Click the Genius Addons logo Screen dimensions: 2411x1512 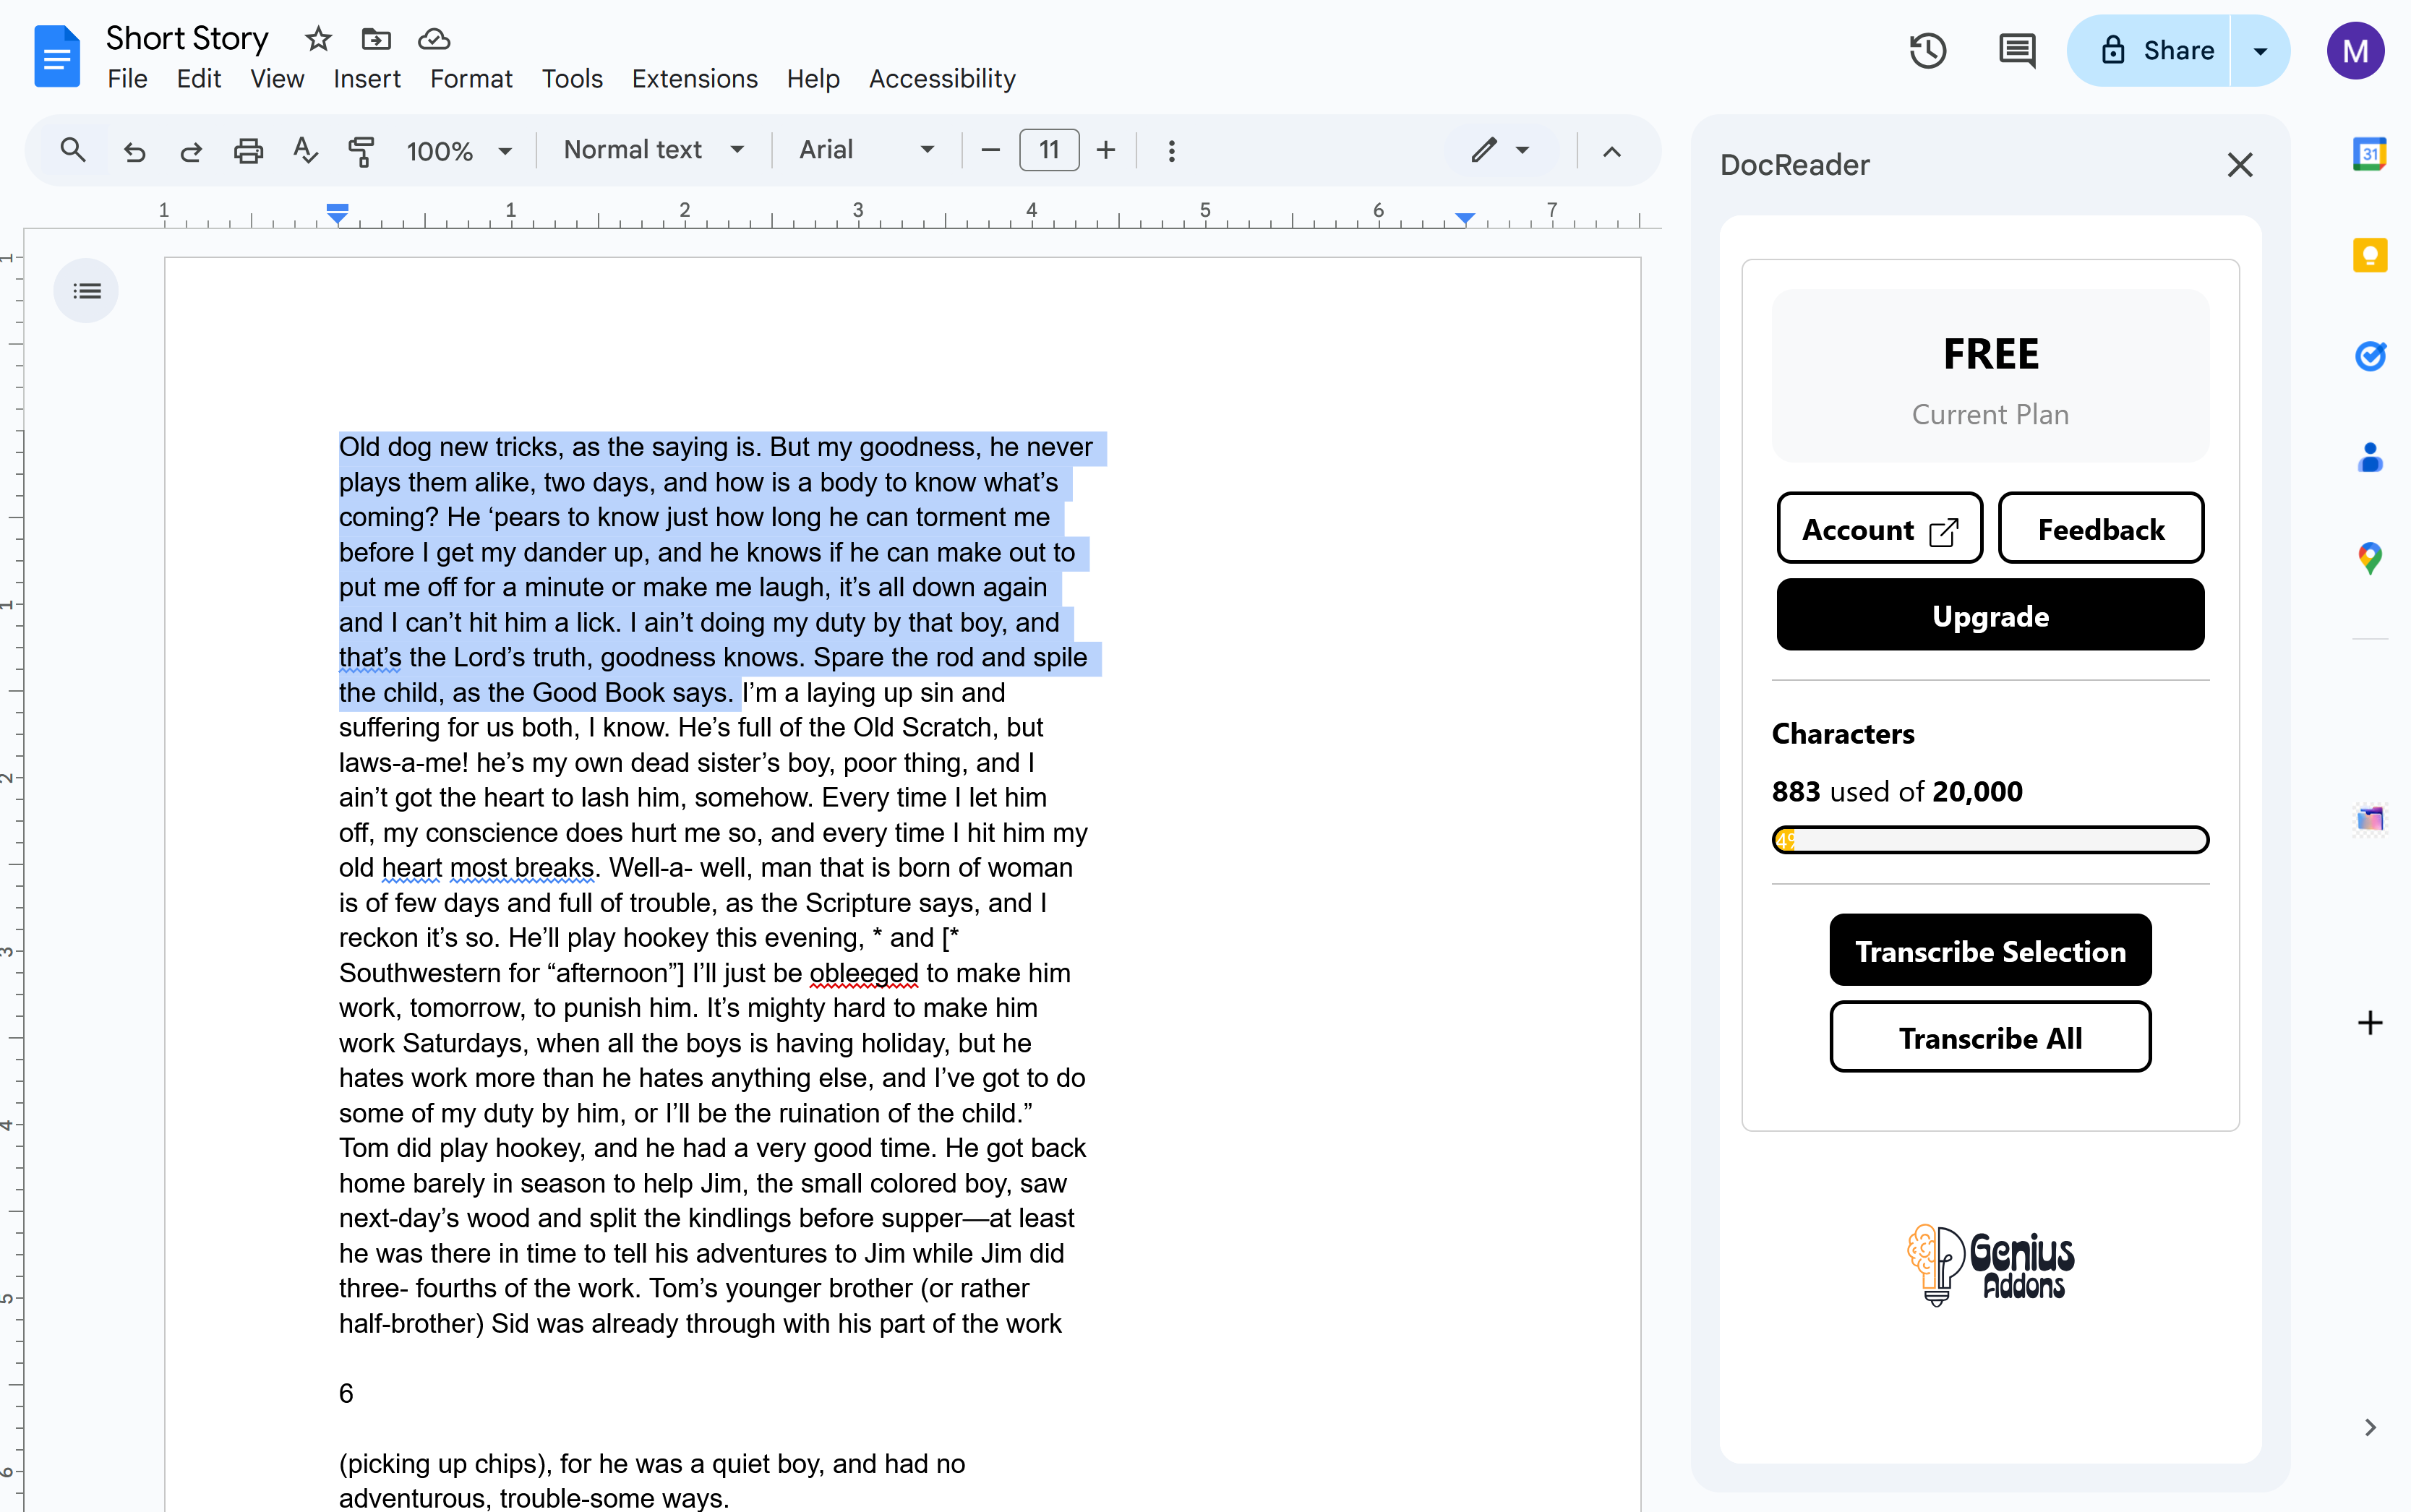pyautogui.click(x=1990, y=1266)
